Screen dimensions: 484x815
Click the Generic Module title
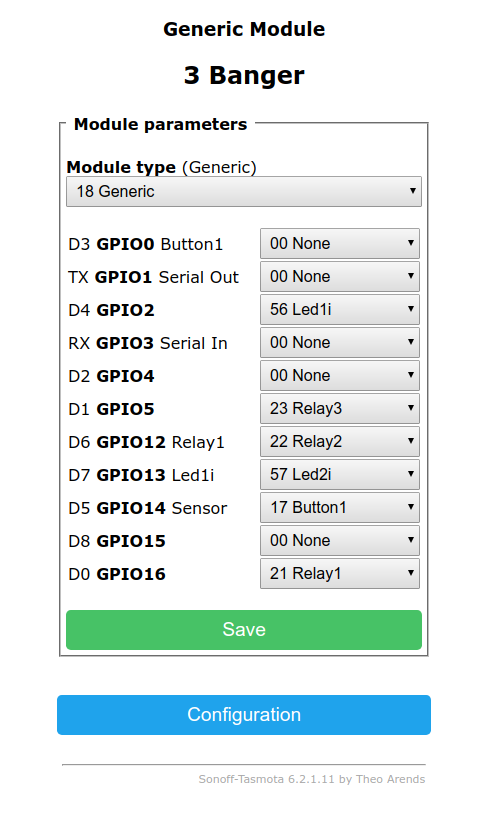[244, 29]
